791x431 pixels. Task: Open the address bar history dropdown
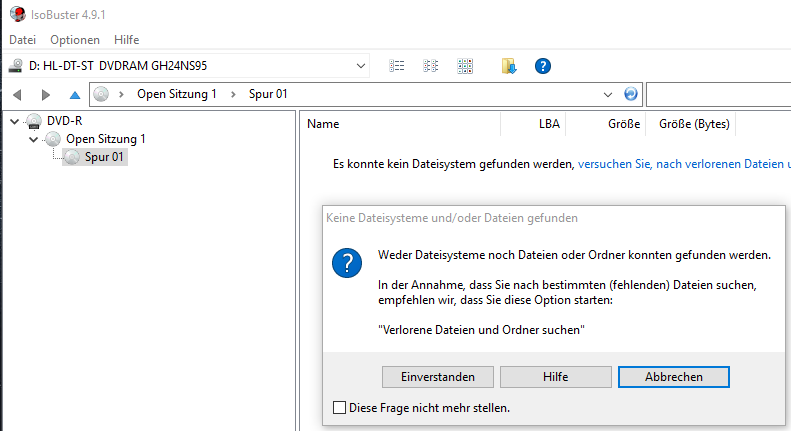[607, 94]
